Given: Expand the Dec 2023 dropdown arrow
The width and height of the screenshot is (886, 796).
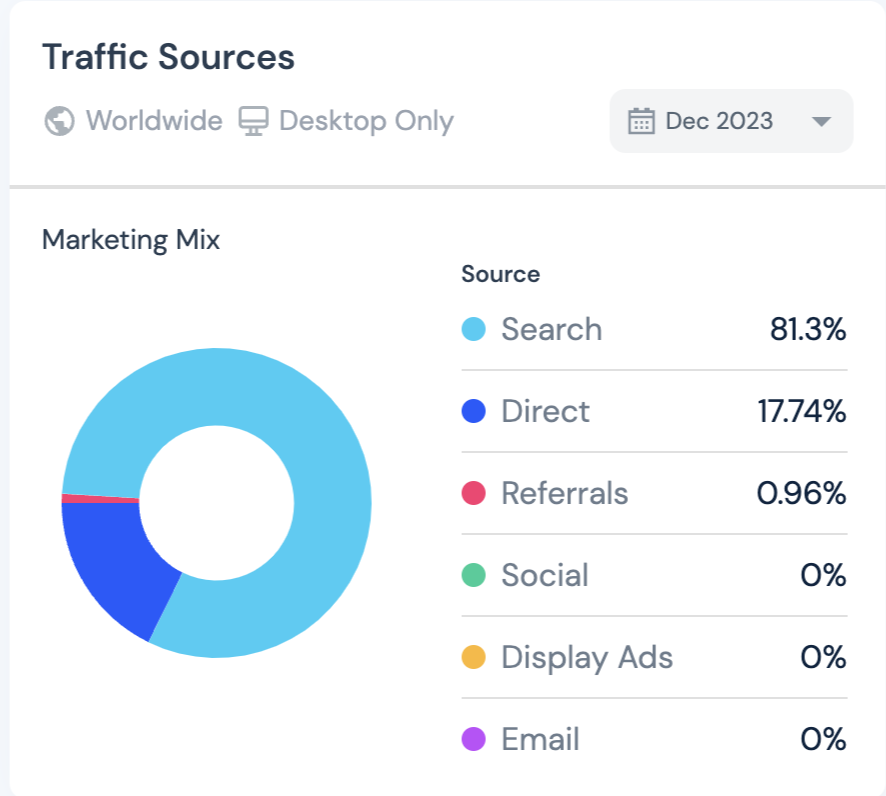Looking at the screenshot, I should coord(821,122).
